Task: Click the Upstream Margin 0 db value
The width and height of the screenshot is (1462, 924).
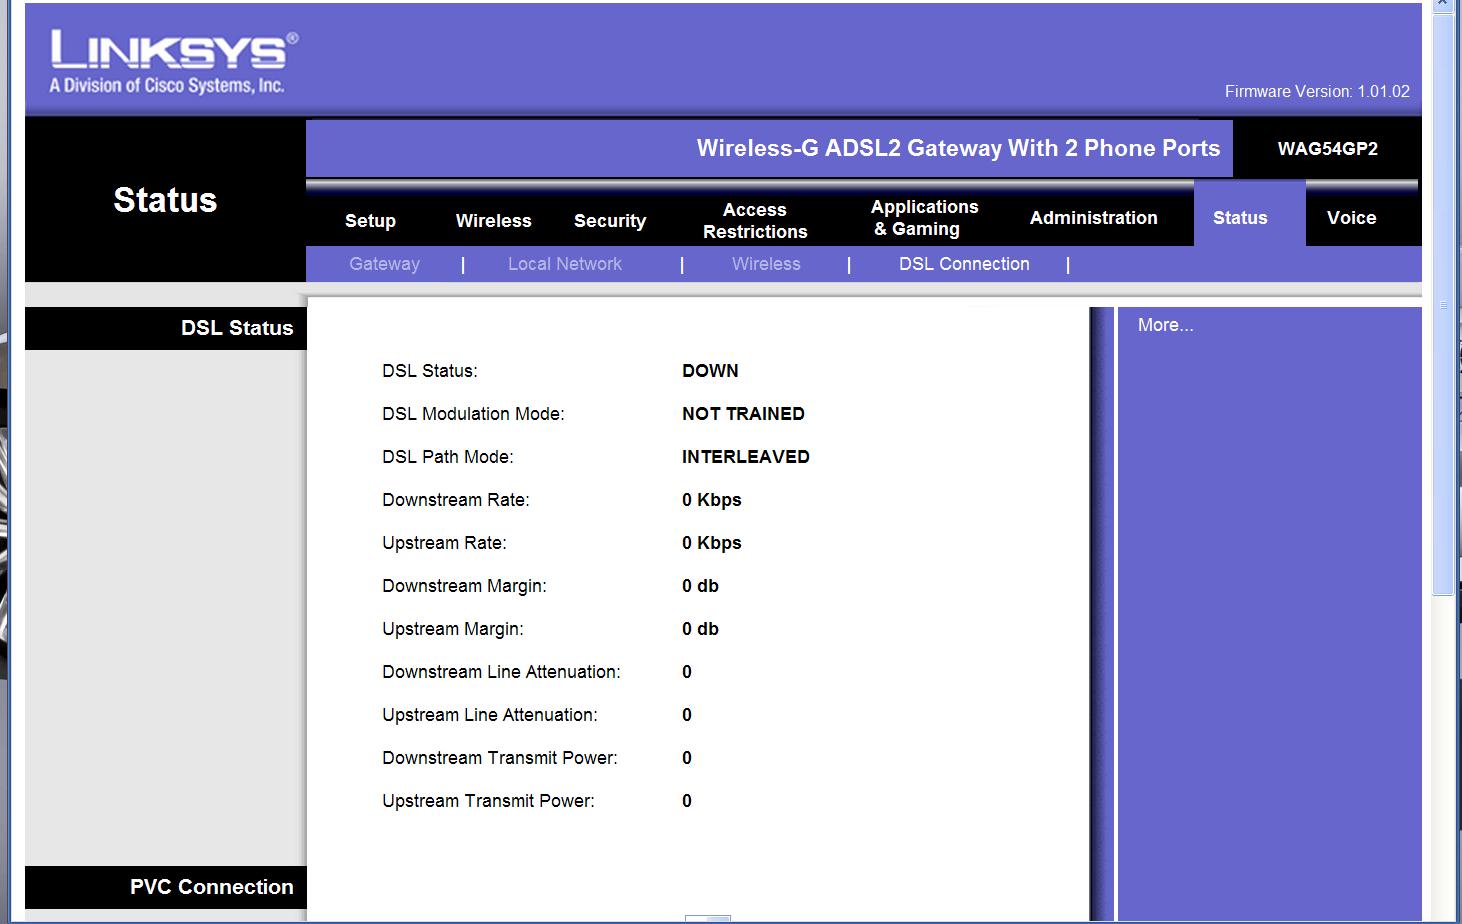Action: (x=700, y=629)
